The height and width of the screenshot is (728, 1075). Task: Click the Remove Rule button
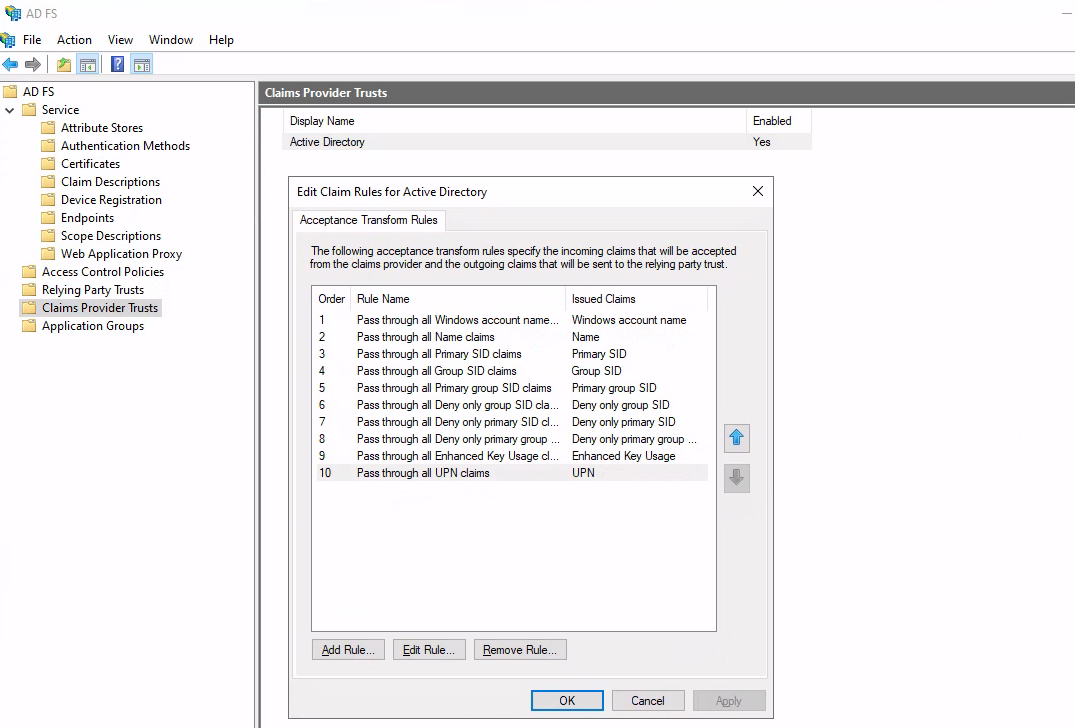[x=520, y=650]
